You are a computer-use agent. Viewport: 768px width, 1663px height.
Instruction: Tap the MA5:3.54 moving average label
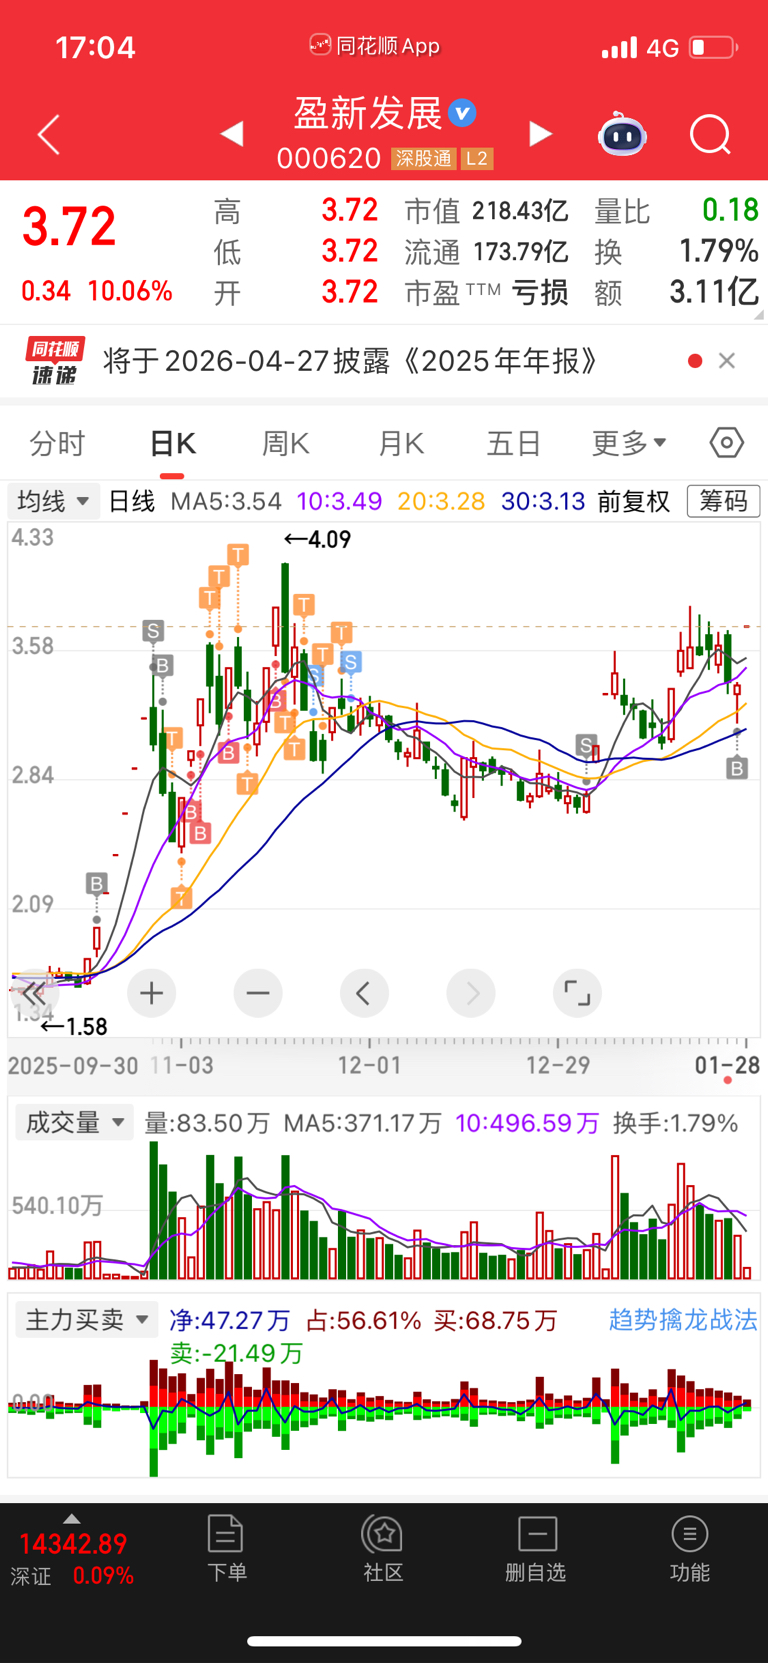click(x=226, y=501)
